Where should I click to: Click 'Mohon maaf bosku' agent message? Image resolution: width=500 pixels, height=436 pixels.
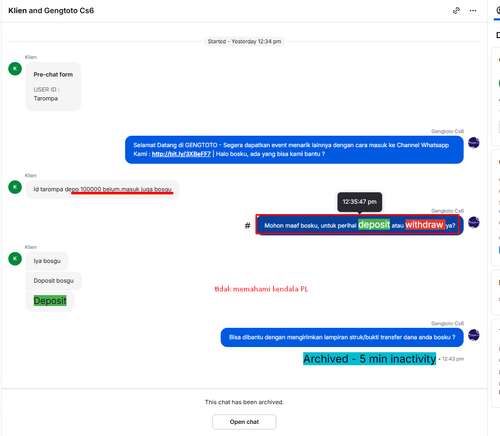coord(360,225)
